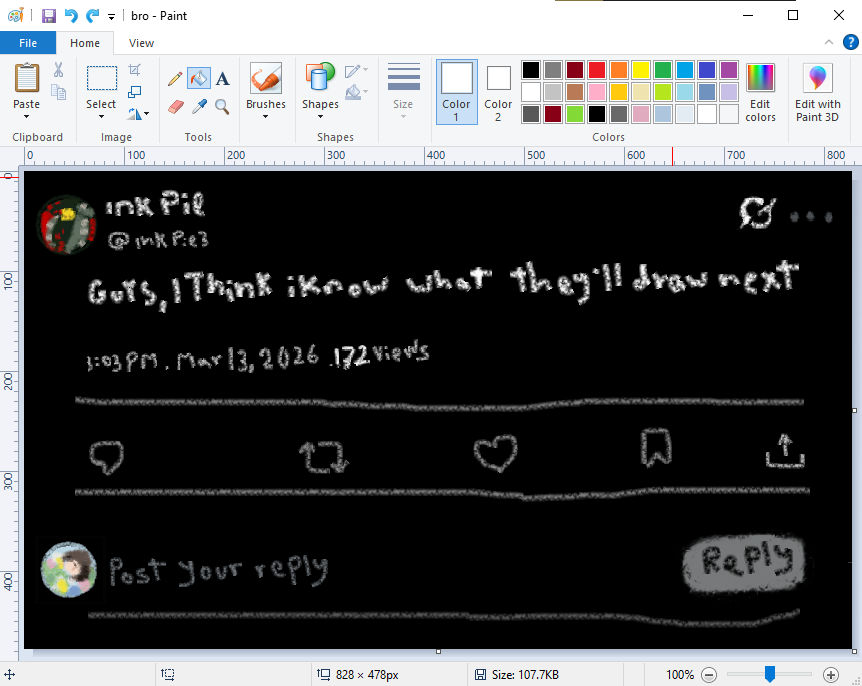Click the Select dashed rectangle icon
Image resolution: width=862 pixels, height=686 pixels.
pyautogui.click(x=102, y=78)
